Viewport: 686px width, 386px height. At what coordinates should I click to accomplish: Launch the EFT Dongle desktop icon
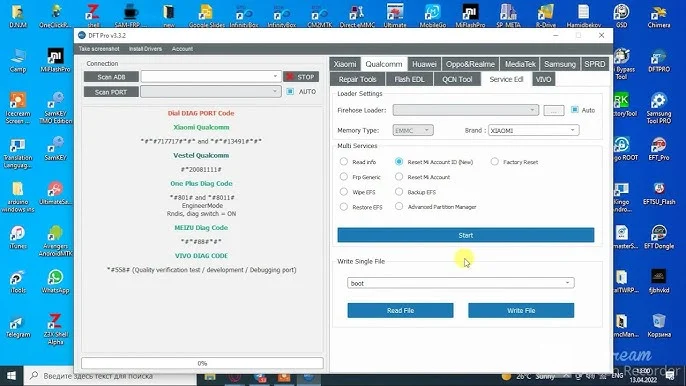(659, 237)
